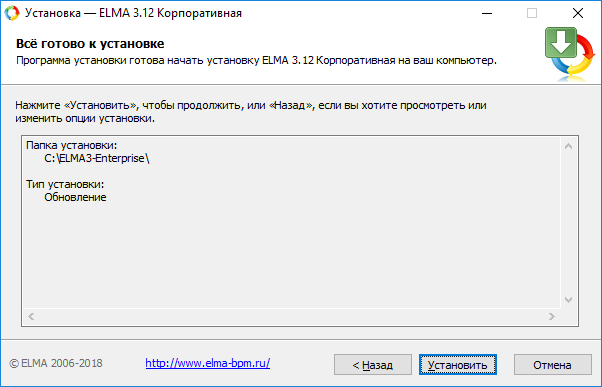Screen dimensions: 602x387
Task: Click the Всё готово к установке heading
Action: point(90,44)
